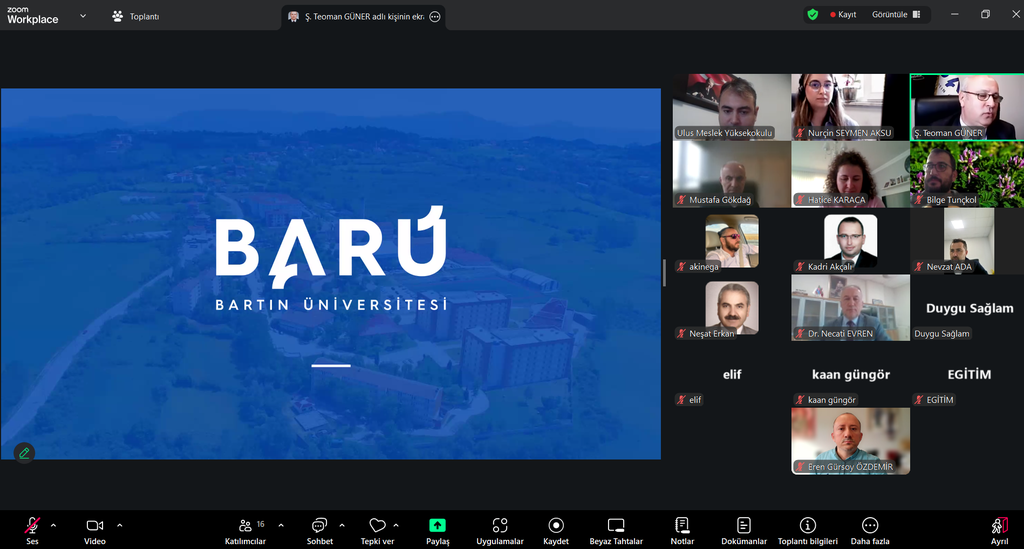Click the Ayrıl leave meeting button

(x=998, y=528)
